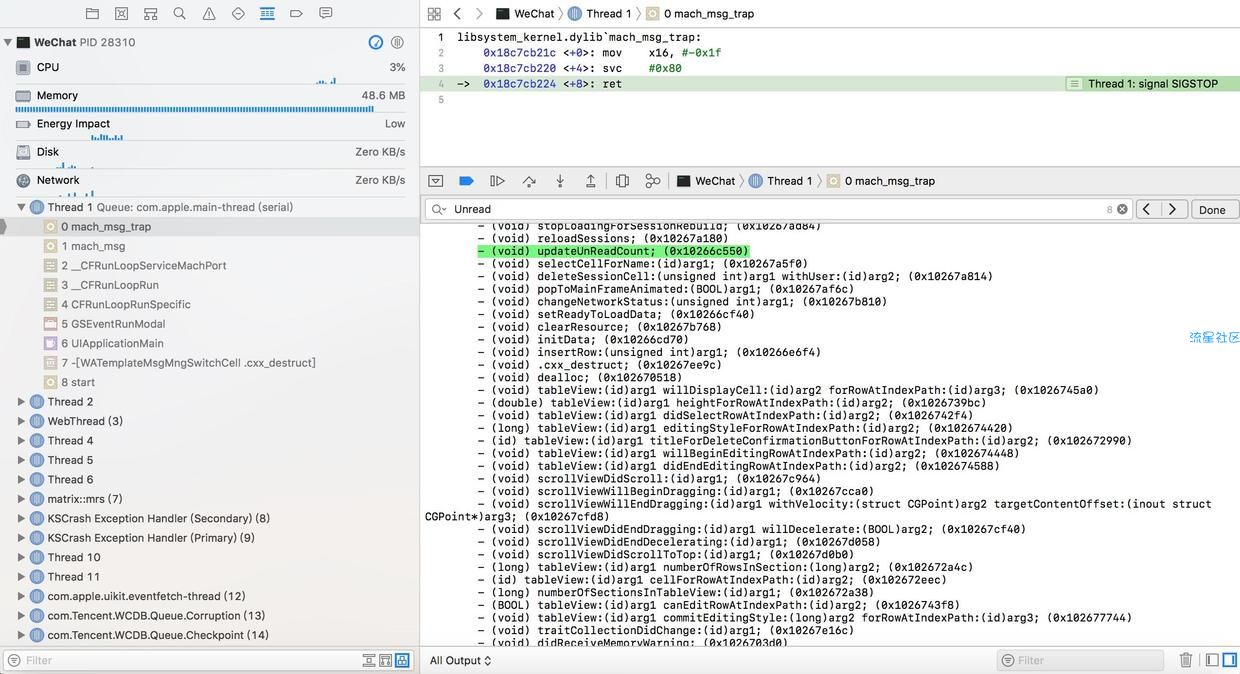1240x674 pixels.
Task: Expand com.Tencent.WCDB.Queue.Corruption (13) thread
Action: point(21,616)
